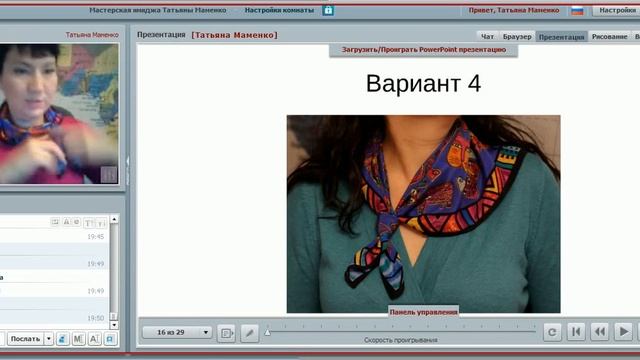
Task: Click the play forward button
Action: tap(623, 332)
